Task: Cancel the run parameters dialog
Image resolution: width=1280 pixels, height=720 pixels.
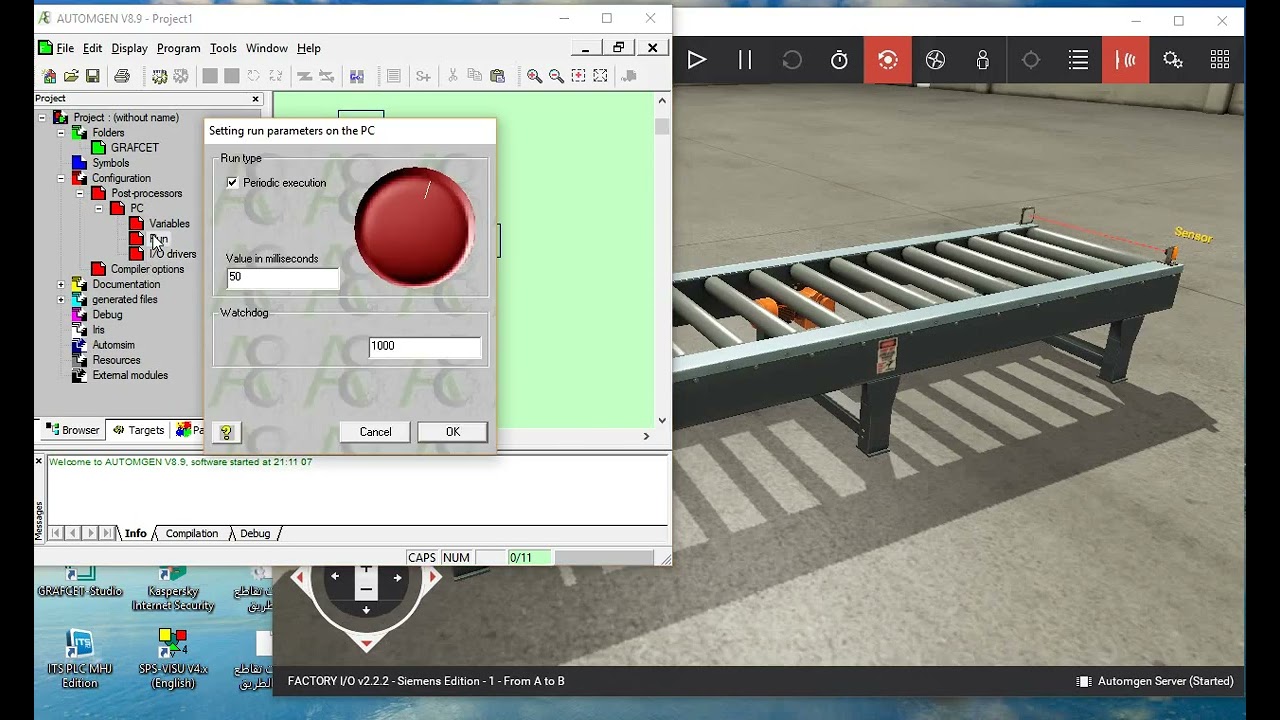Action: tap(376, 432)
